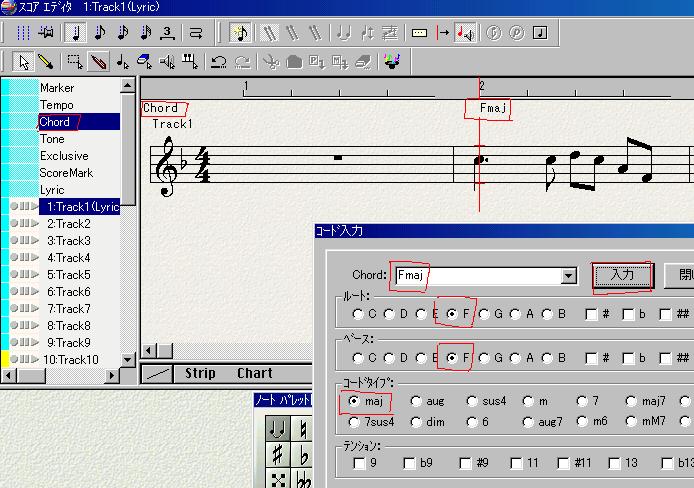
Task: Select the dotted rectangle selection tool
Action: 75,61
